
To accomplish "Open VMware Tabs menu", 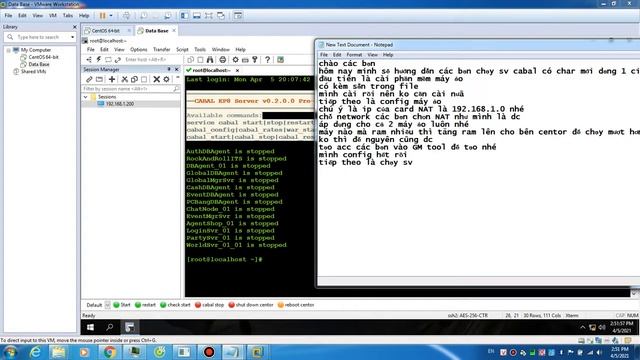I will coord(68,16).
